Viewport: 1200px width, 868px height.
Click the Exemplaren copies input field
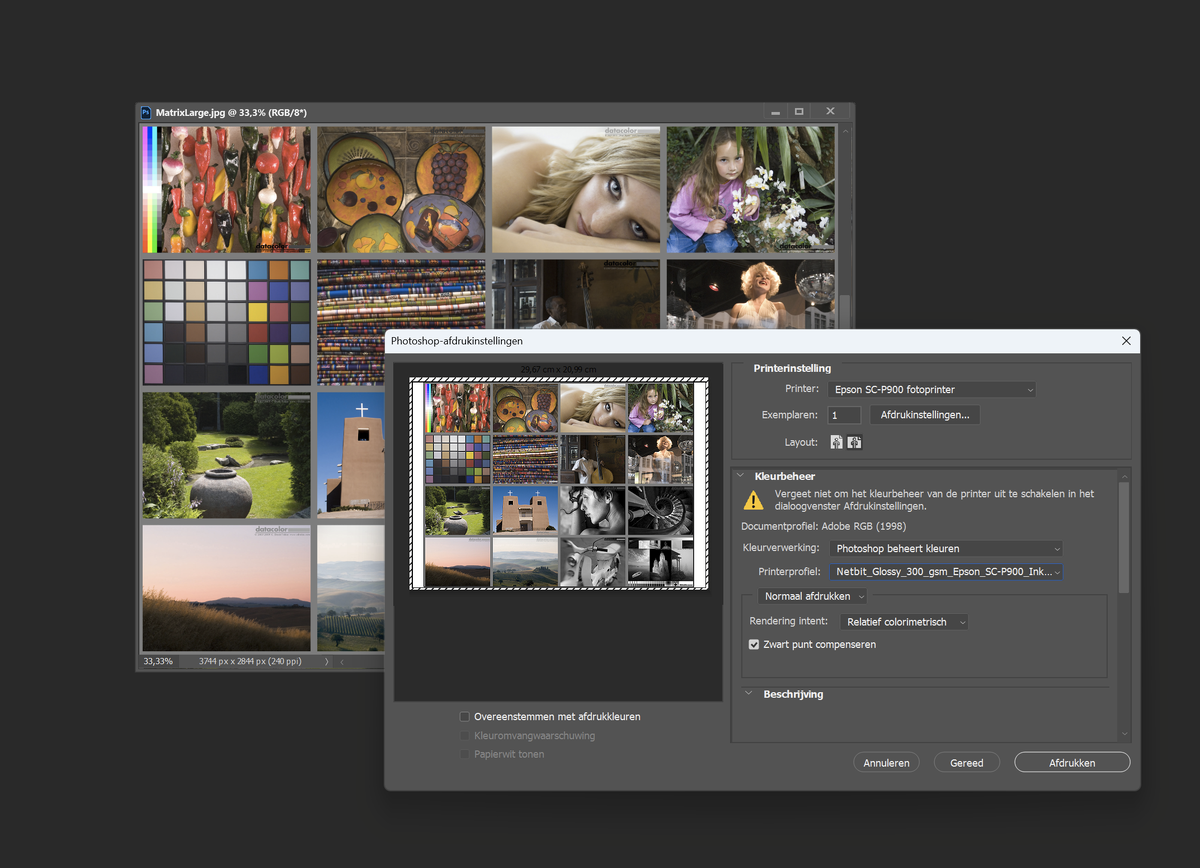click(x=844, y=415)
